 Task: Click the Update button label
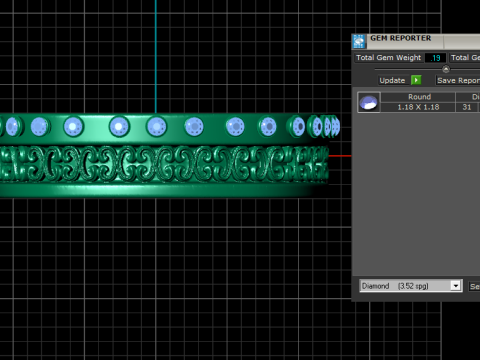click(392, 80)
